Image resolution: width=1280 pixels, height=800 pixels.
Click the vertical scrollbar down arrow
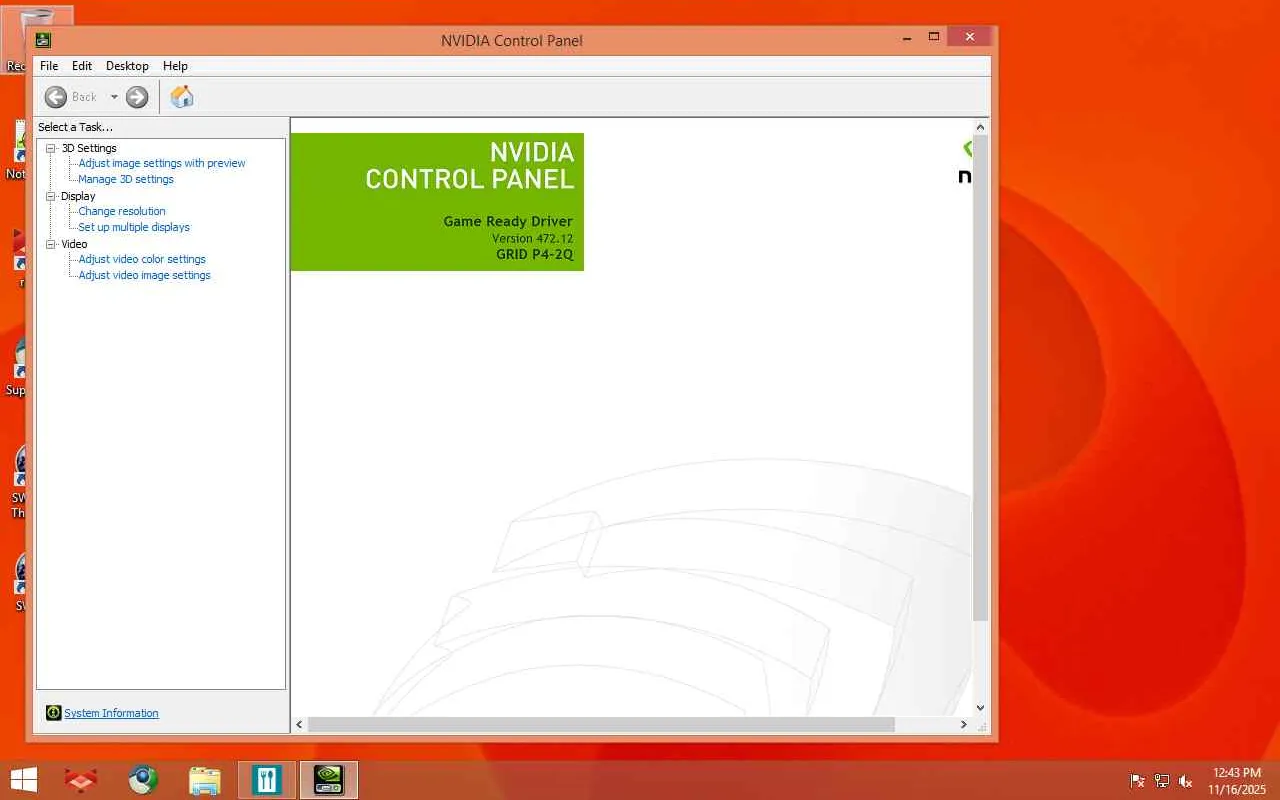click(x=980, y=708)
